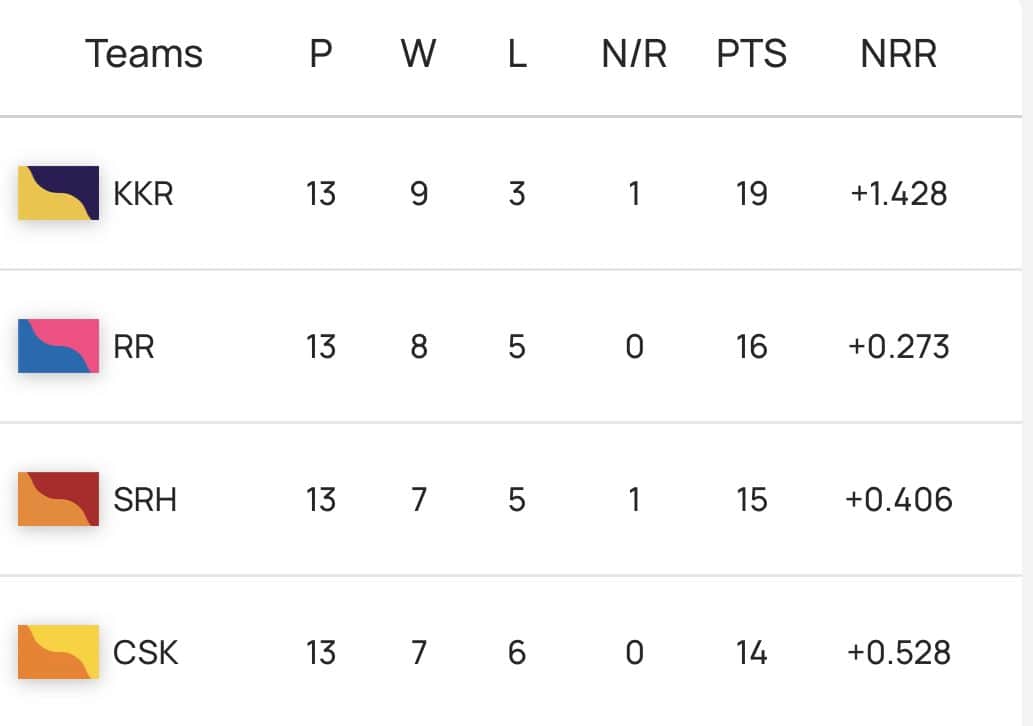Click the KKR team flag icon

pos(58,193)
